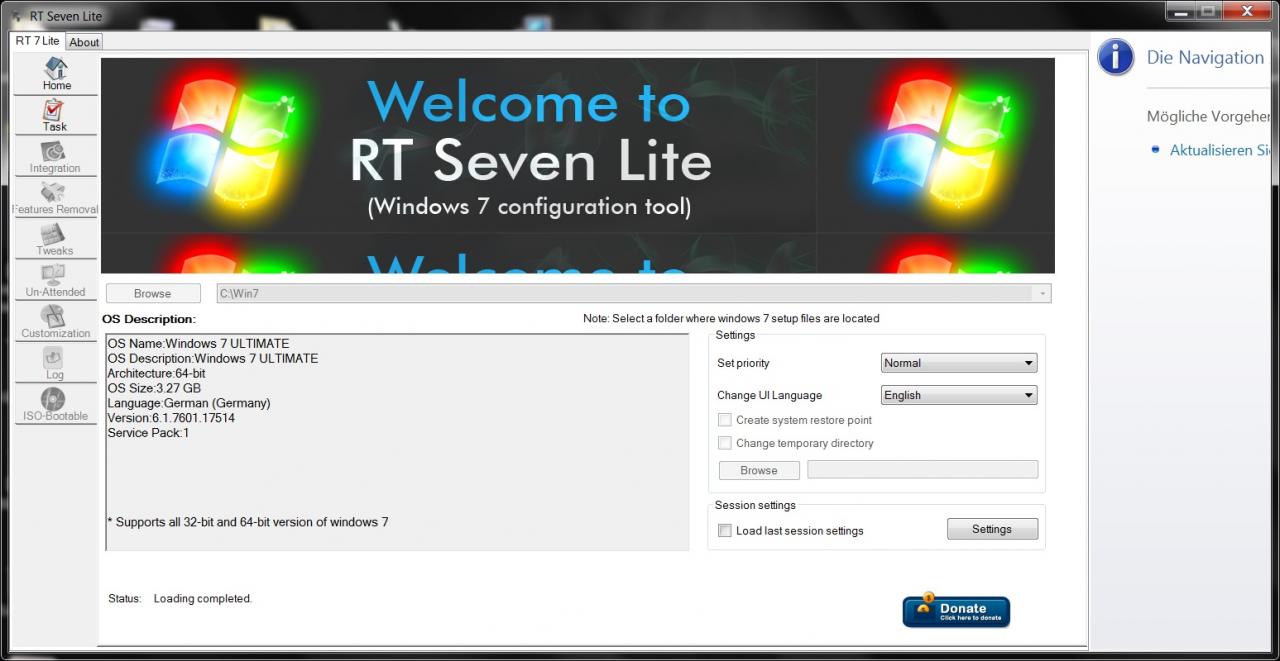The image size is (1280, 661).
Task: Minimize the RT Seven Lite window
Action: pos(1180,11)
